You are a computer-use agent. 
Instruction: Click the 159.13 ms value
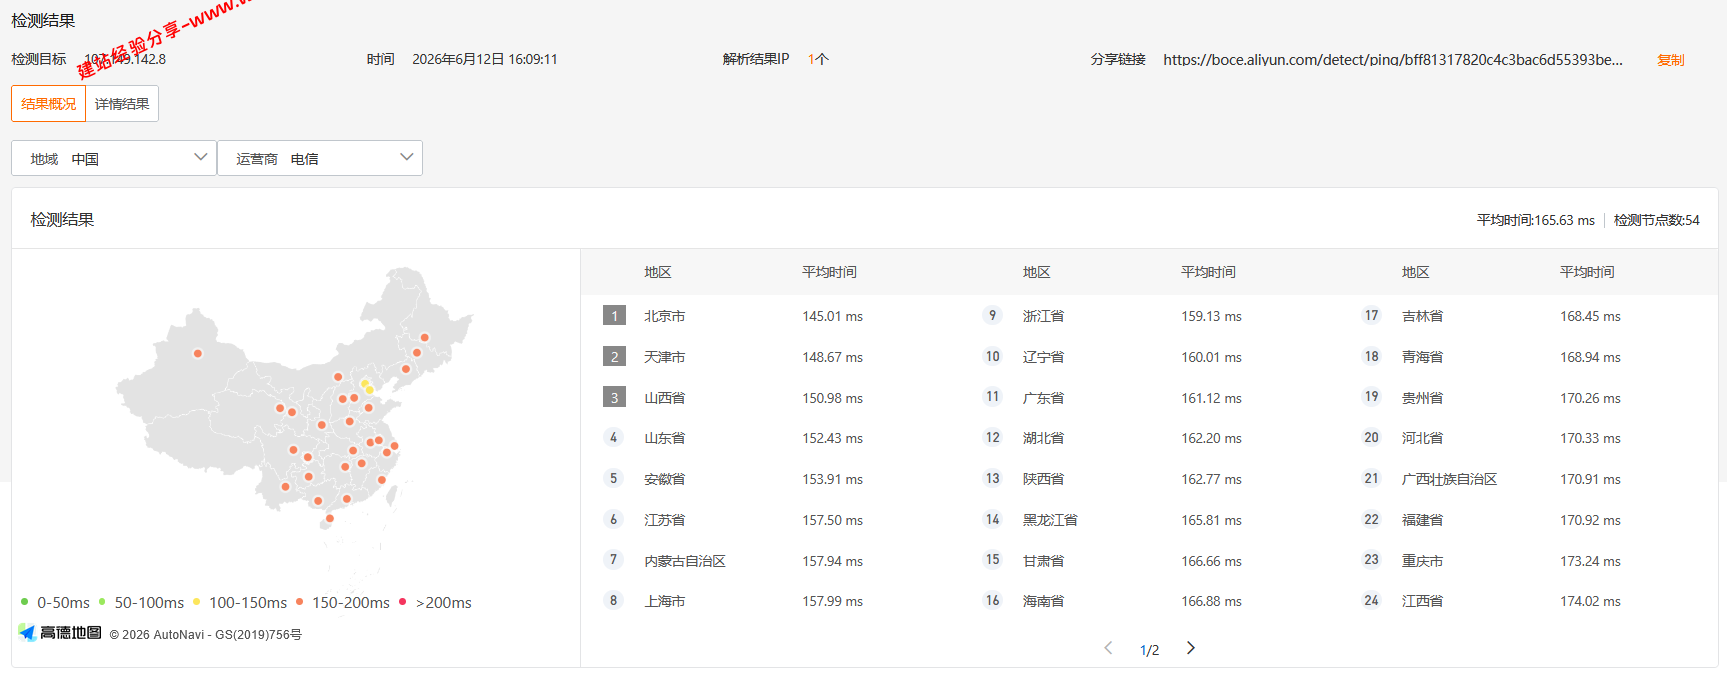click(1211, 316)
